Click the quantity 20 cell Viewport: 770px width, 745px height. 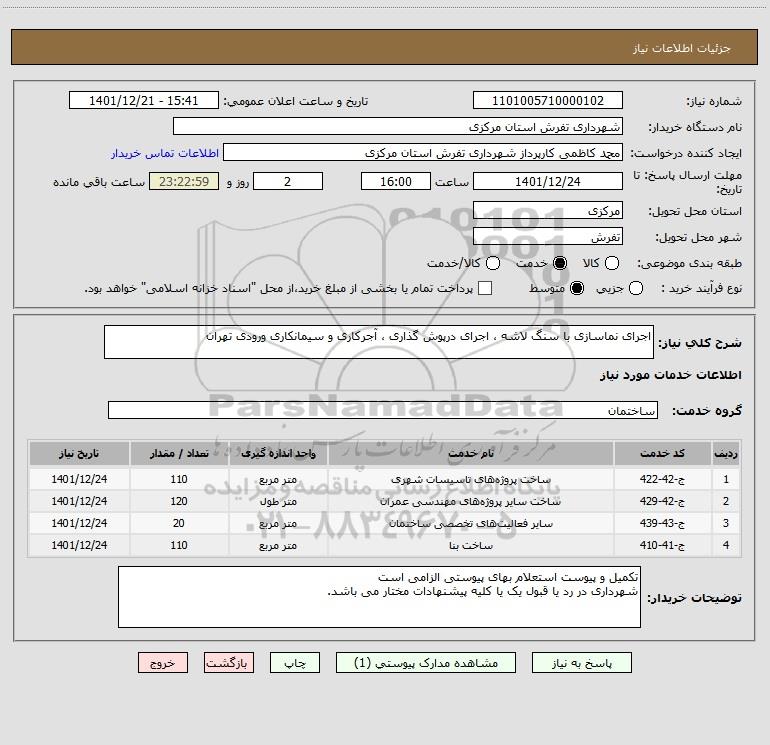click(x=179, y=524)
